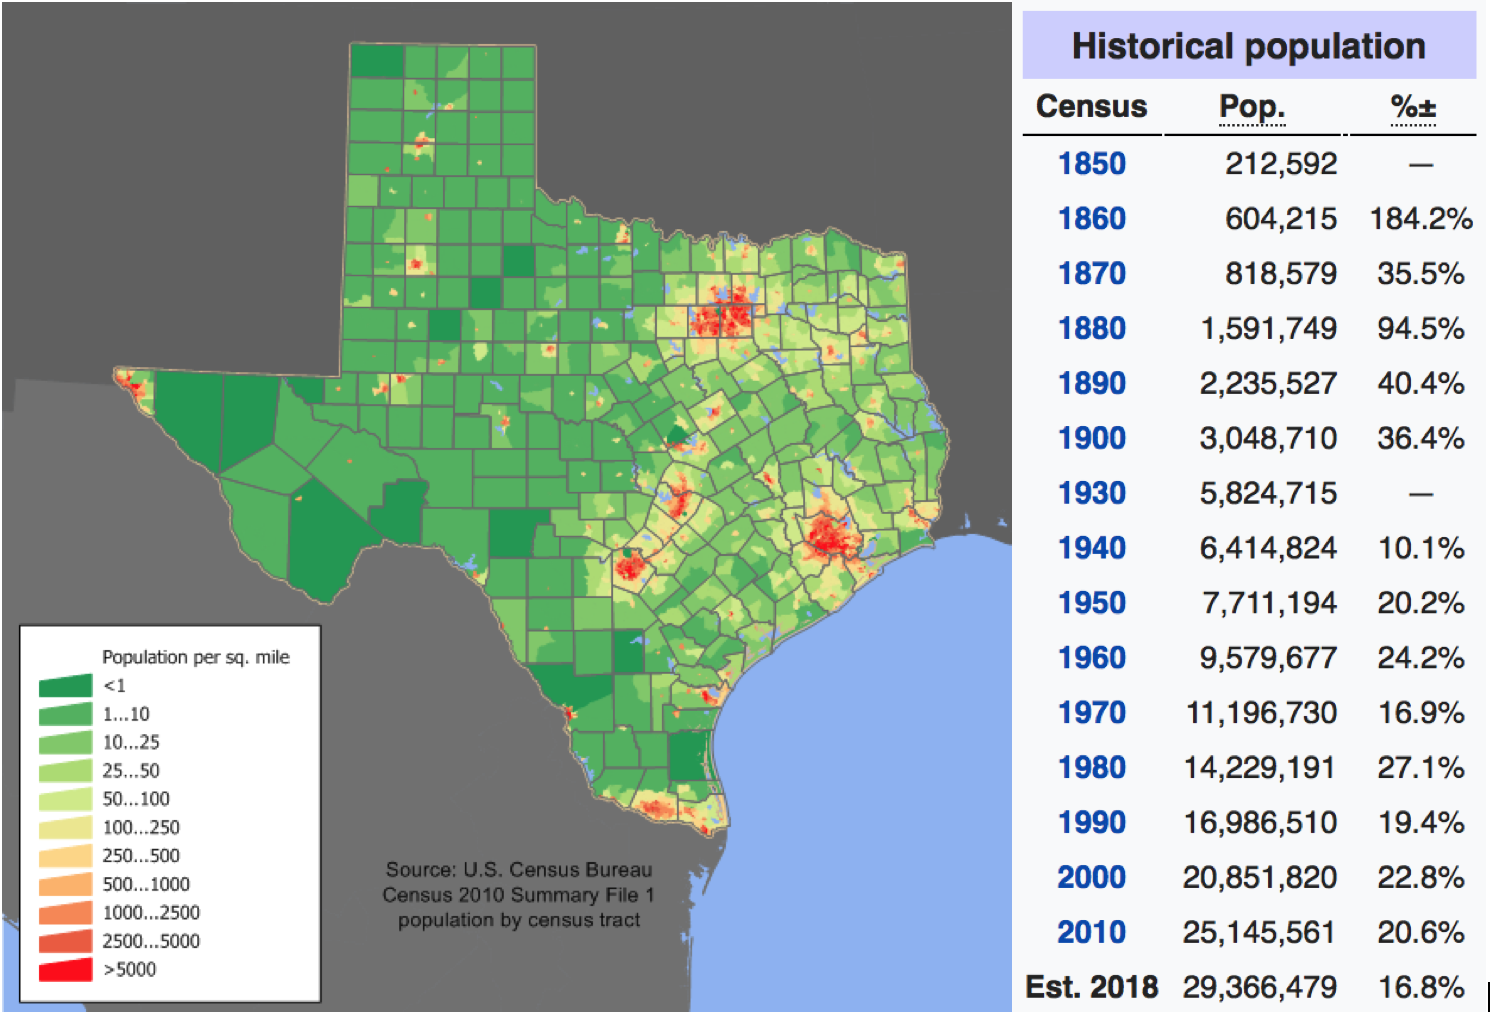This screenshot has height=1012, width=1490.
Task: Click the >5000 legend color swatch
Action: (x=65, y=970)
